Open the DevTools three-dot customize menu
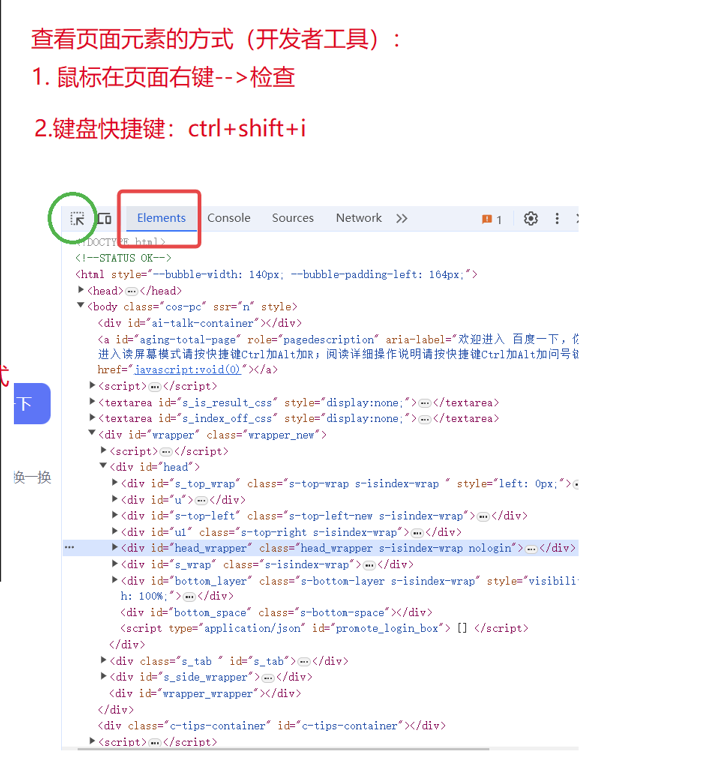The width and height of the screenshot is (702, 773). tap(557, 218)
